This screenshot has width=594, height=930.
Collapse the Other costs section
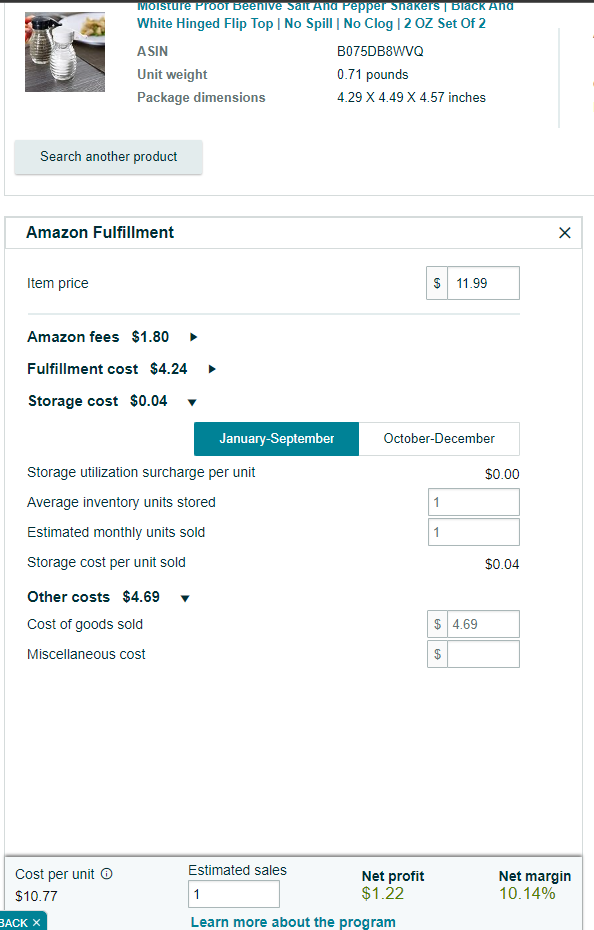click(185, 598)
